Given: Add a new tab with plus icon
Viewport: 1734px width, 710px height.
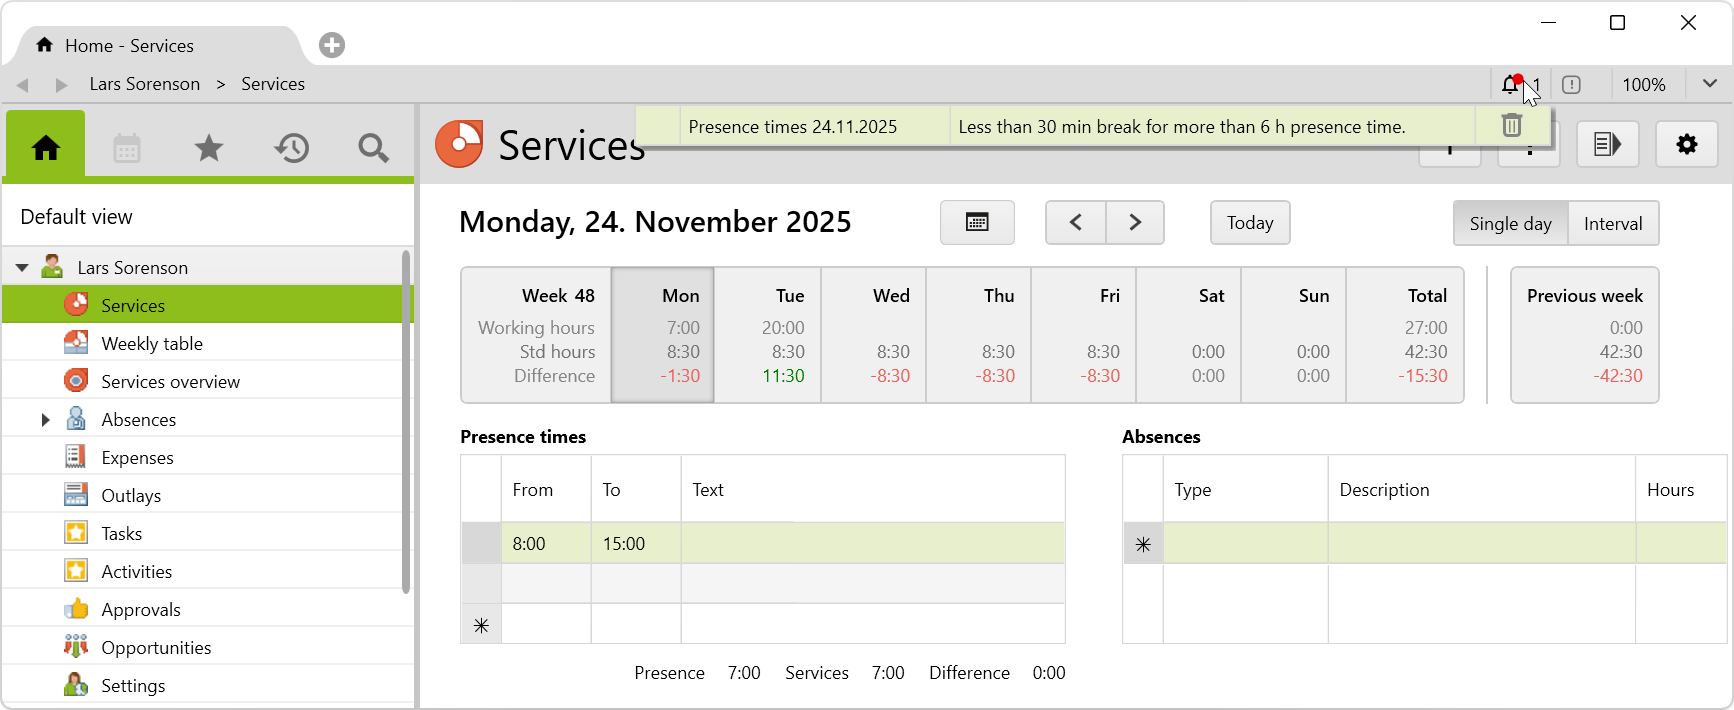Looking at the screenshot, I should tap(332, 45).
